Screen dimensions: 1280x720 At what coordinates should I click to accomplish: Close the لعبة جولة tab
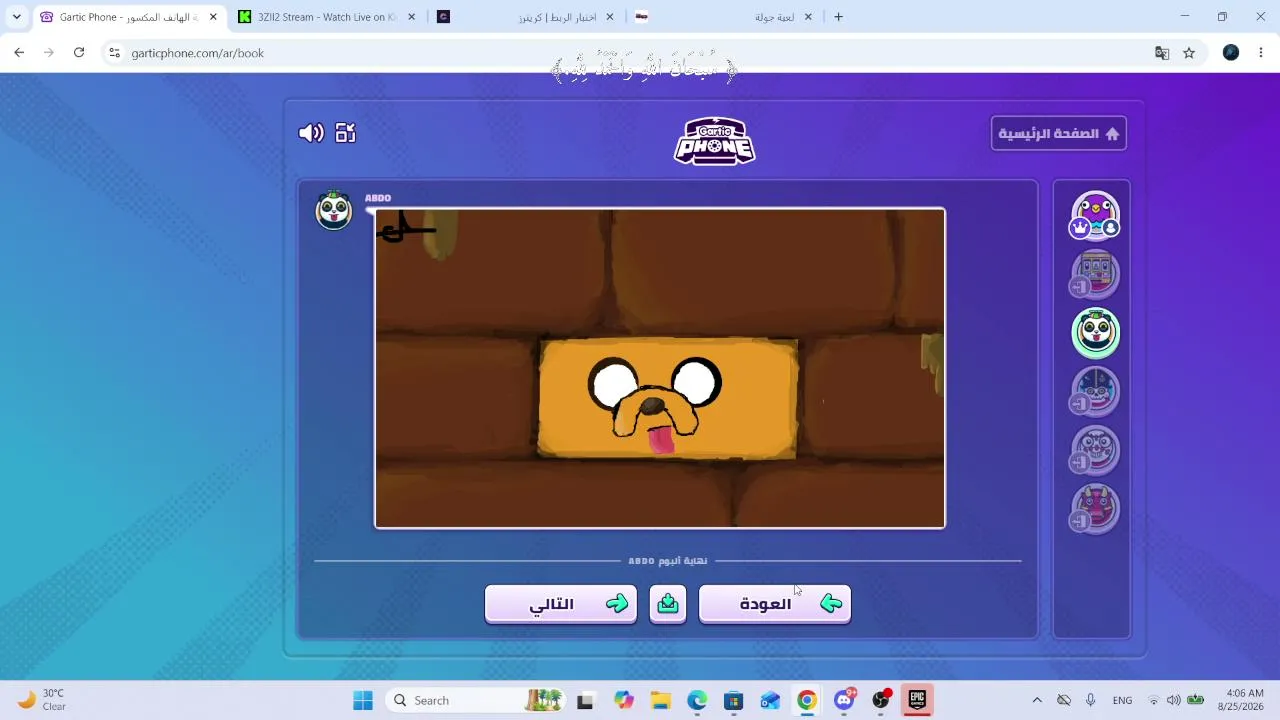(808, 17)
